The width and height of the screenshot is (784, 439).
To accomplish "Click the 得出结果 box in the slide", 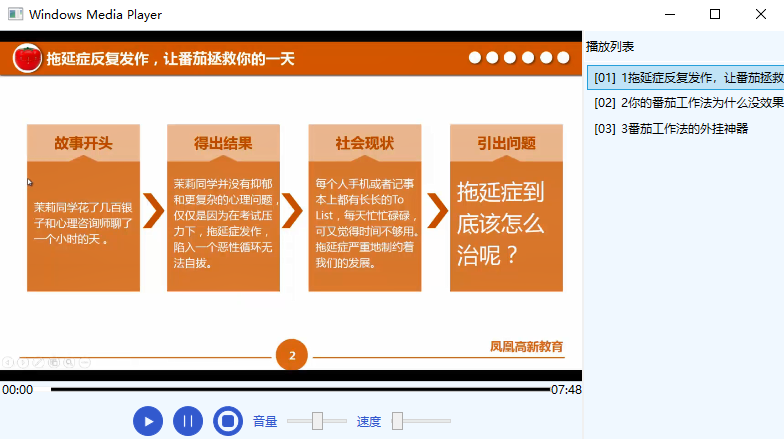I will (x=224, y=208).
